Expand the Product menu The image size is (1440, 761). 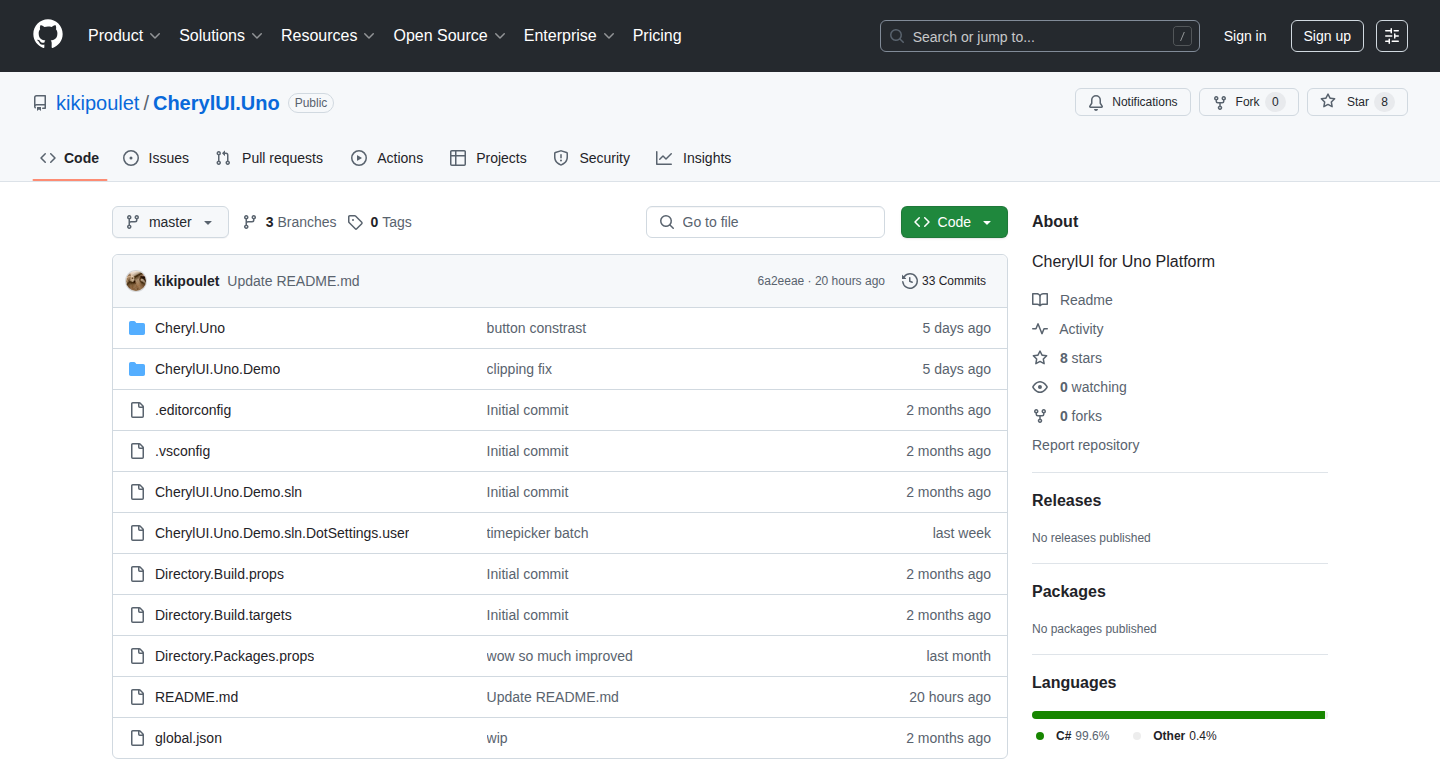(124, 36)
